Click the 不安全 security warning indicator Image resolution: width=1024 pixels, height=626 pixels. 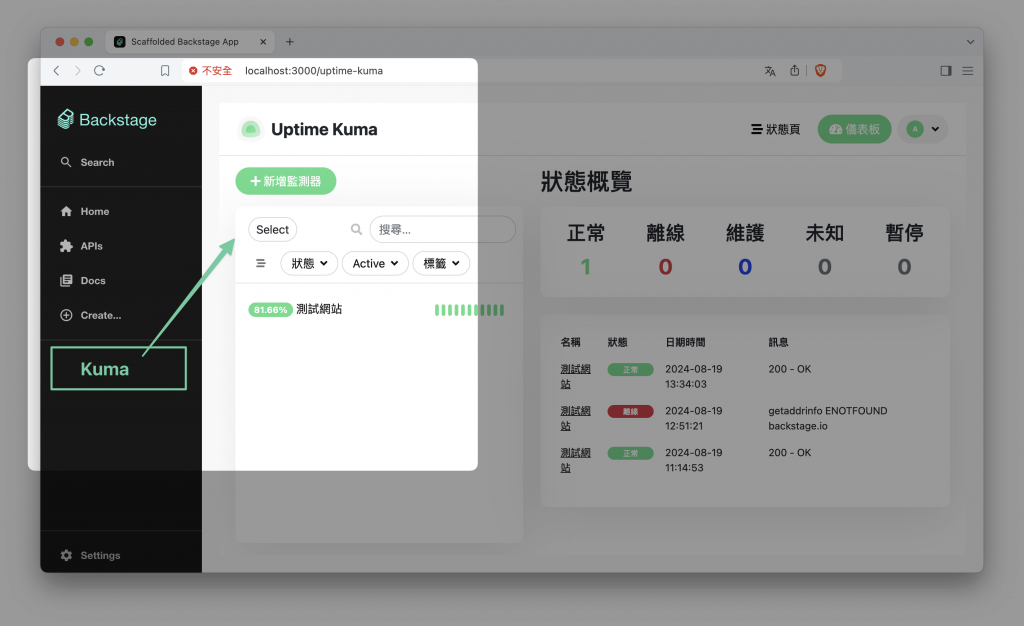pyautogui.click(x=210, y=70)
